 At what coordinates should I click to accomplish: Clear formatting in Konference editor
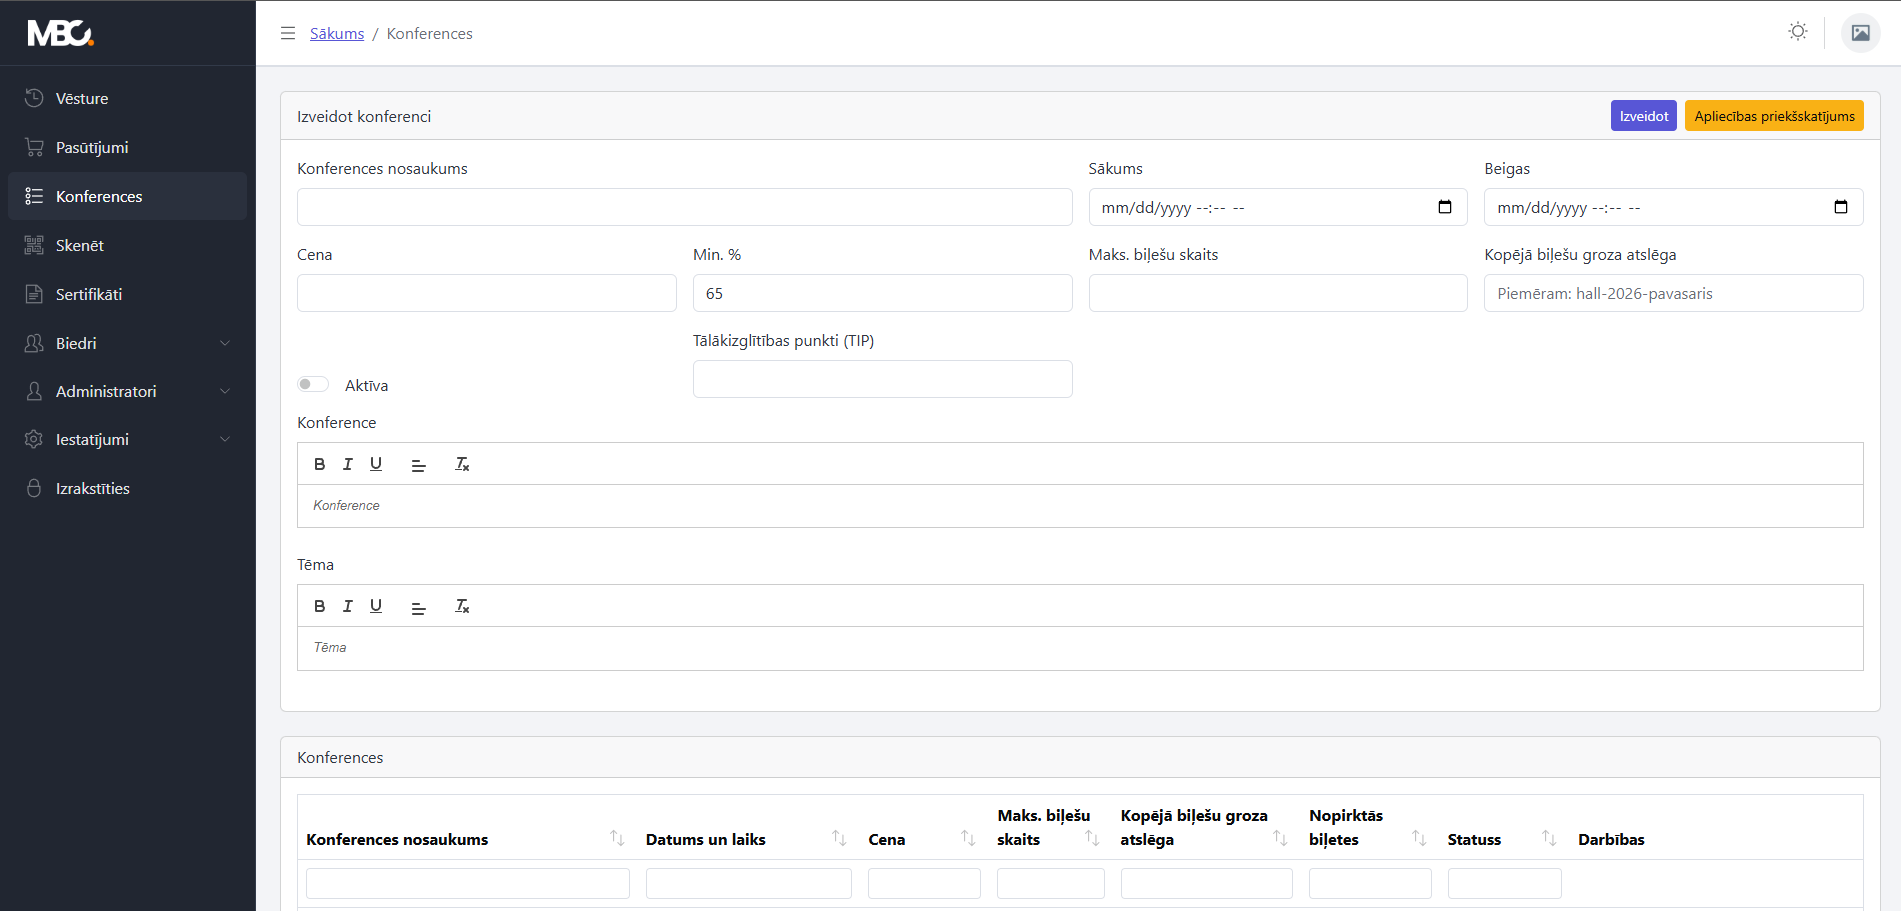(x=462, y=464)
